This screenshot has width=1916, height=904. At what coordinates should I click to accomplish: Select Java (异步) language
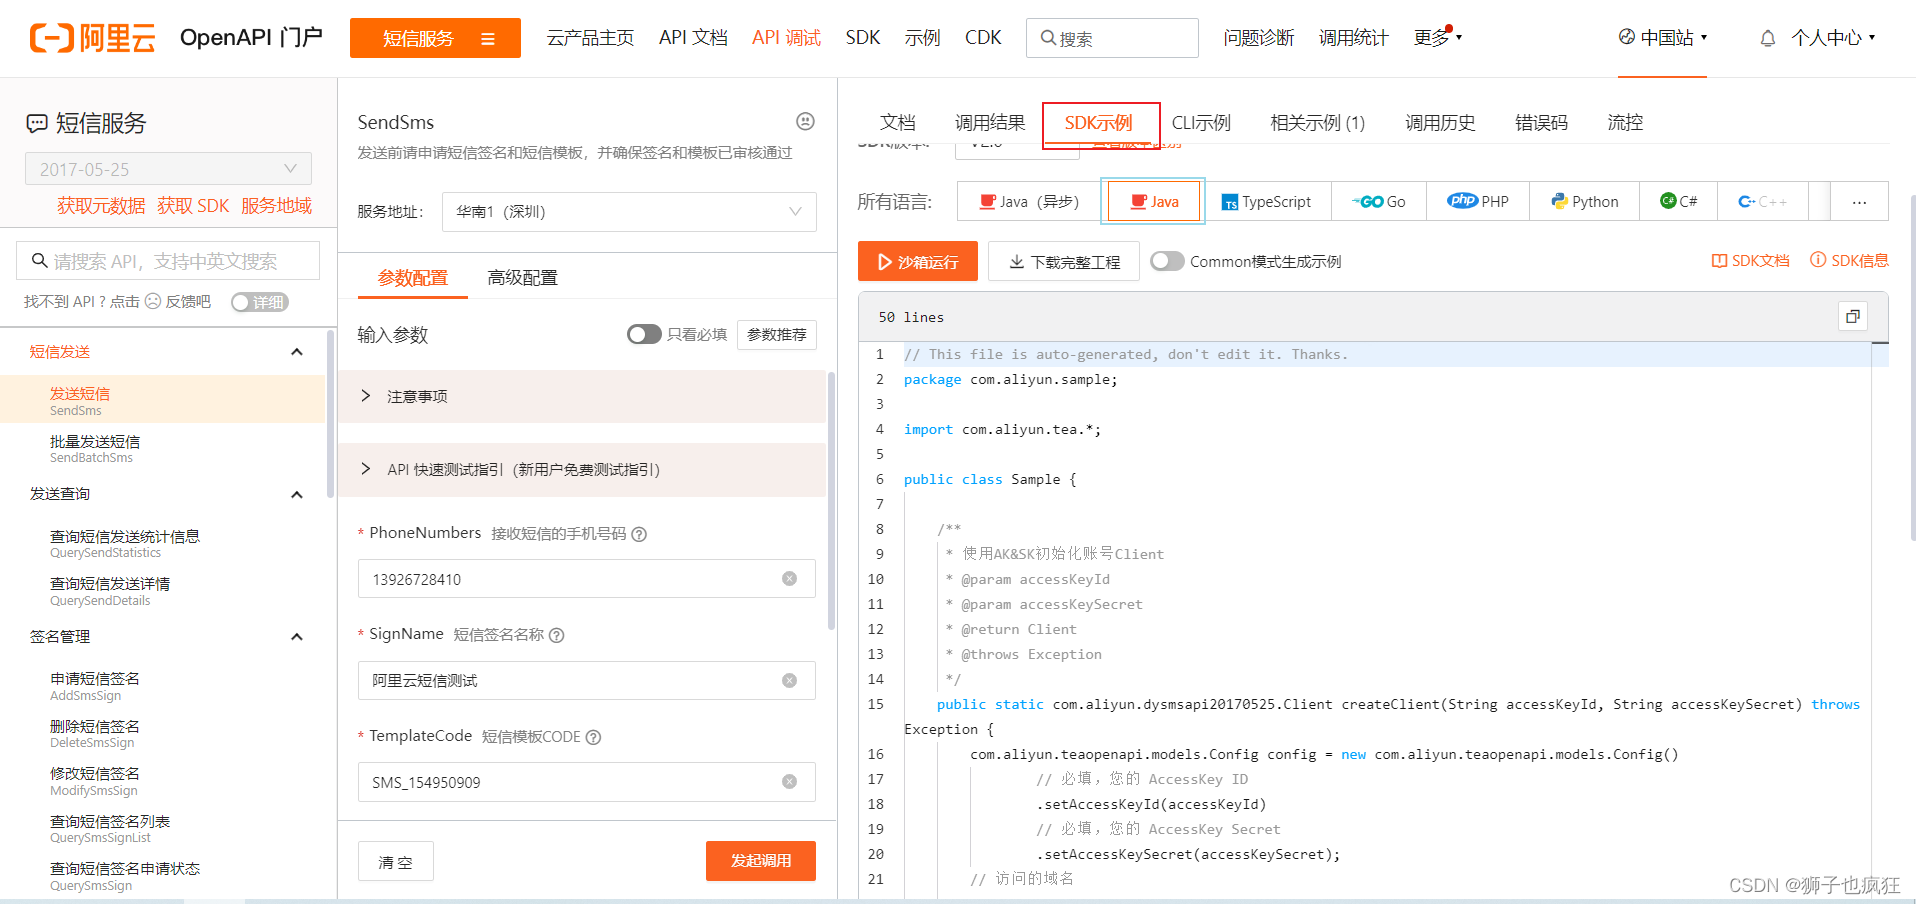pyautogui.click(x=1029, y=201)
